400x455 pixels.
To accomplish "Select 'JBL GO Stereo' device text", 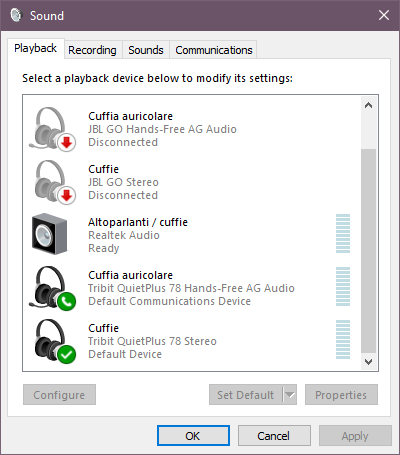I will pos(123,182).
